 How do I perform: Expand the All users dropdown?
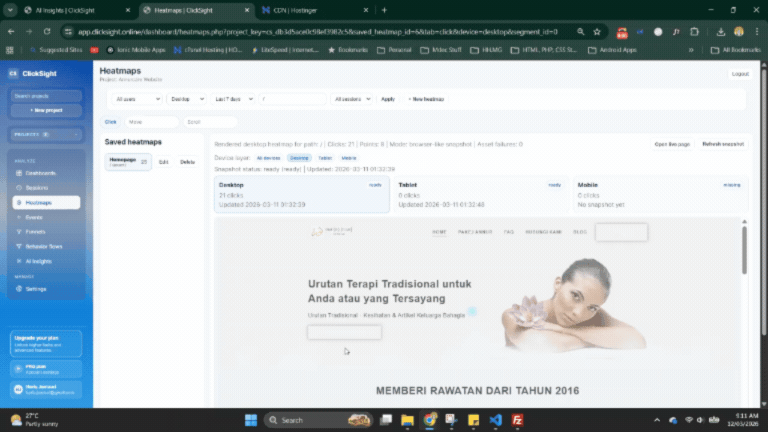click(x=137, y=99)
